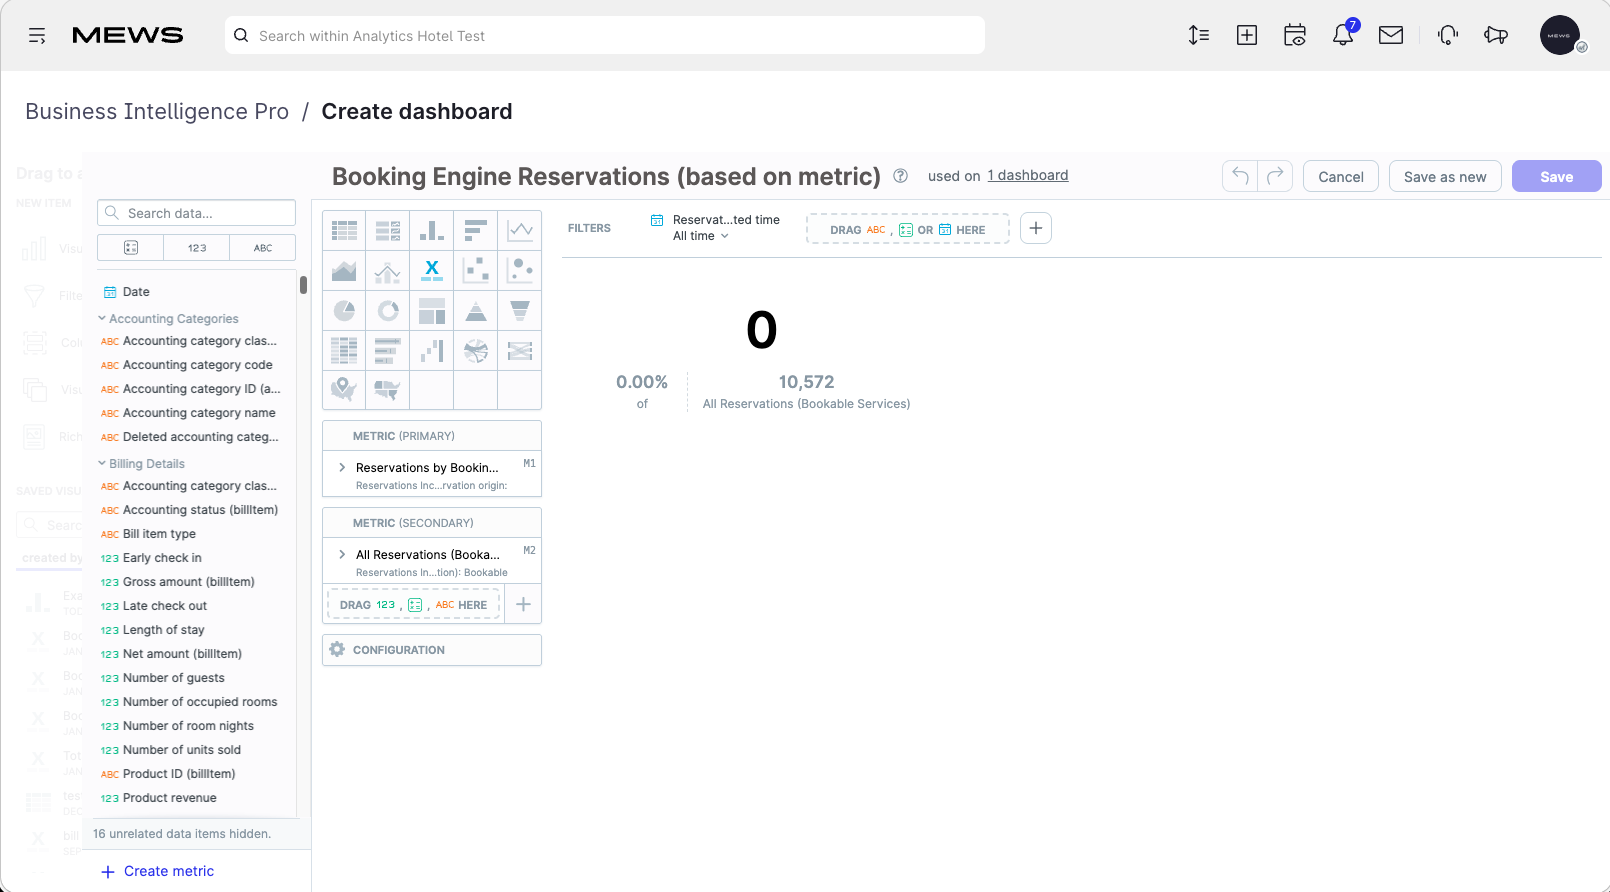
Task: Choose the Treemap visualization
Action: point(432,310)
